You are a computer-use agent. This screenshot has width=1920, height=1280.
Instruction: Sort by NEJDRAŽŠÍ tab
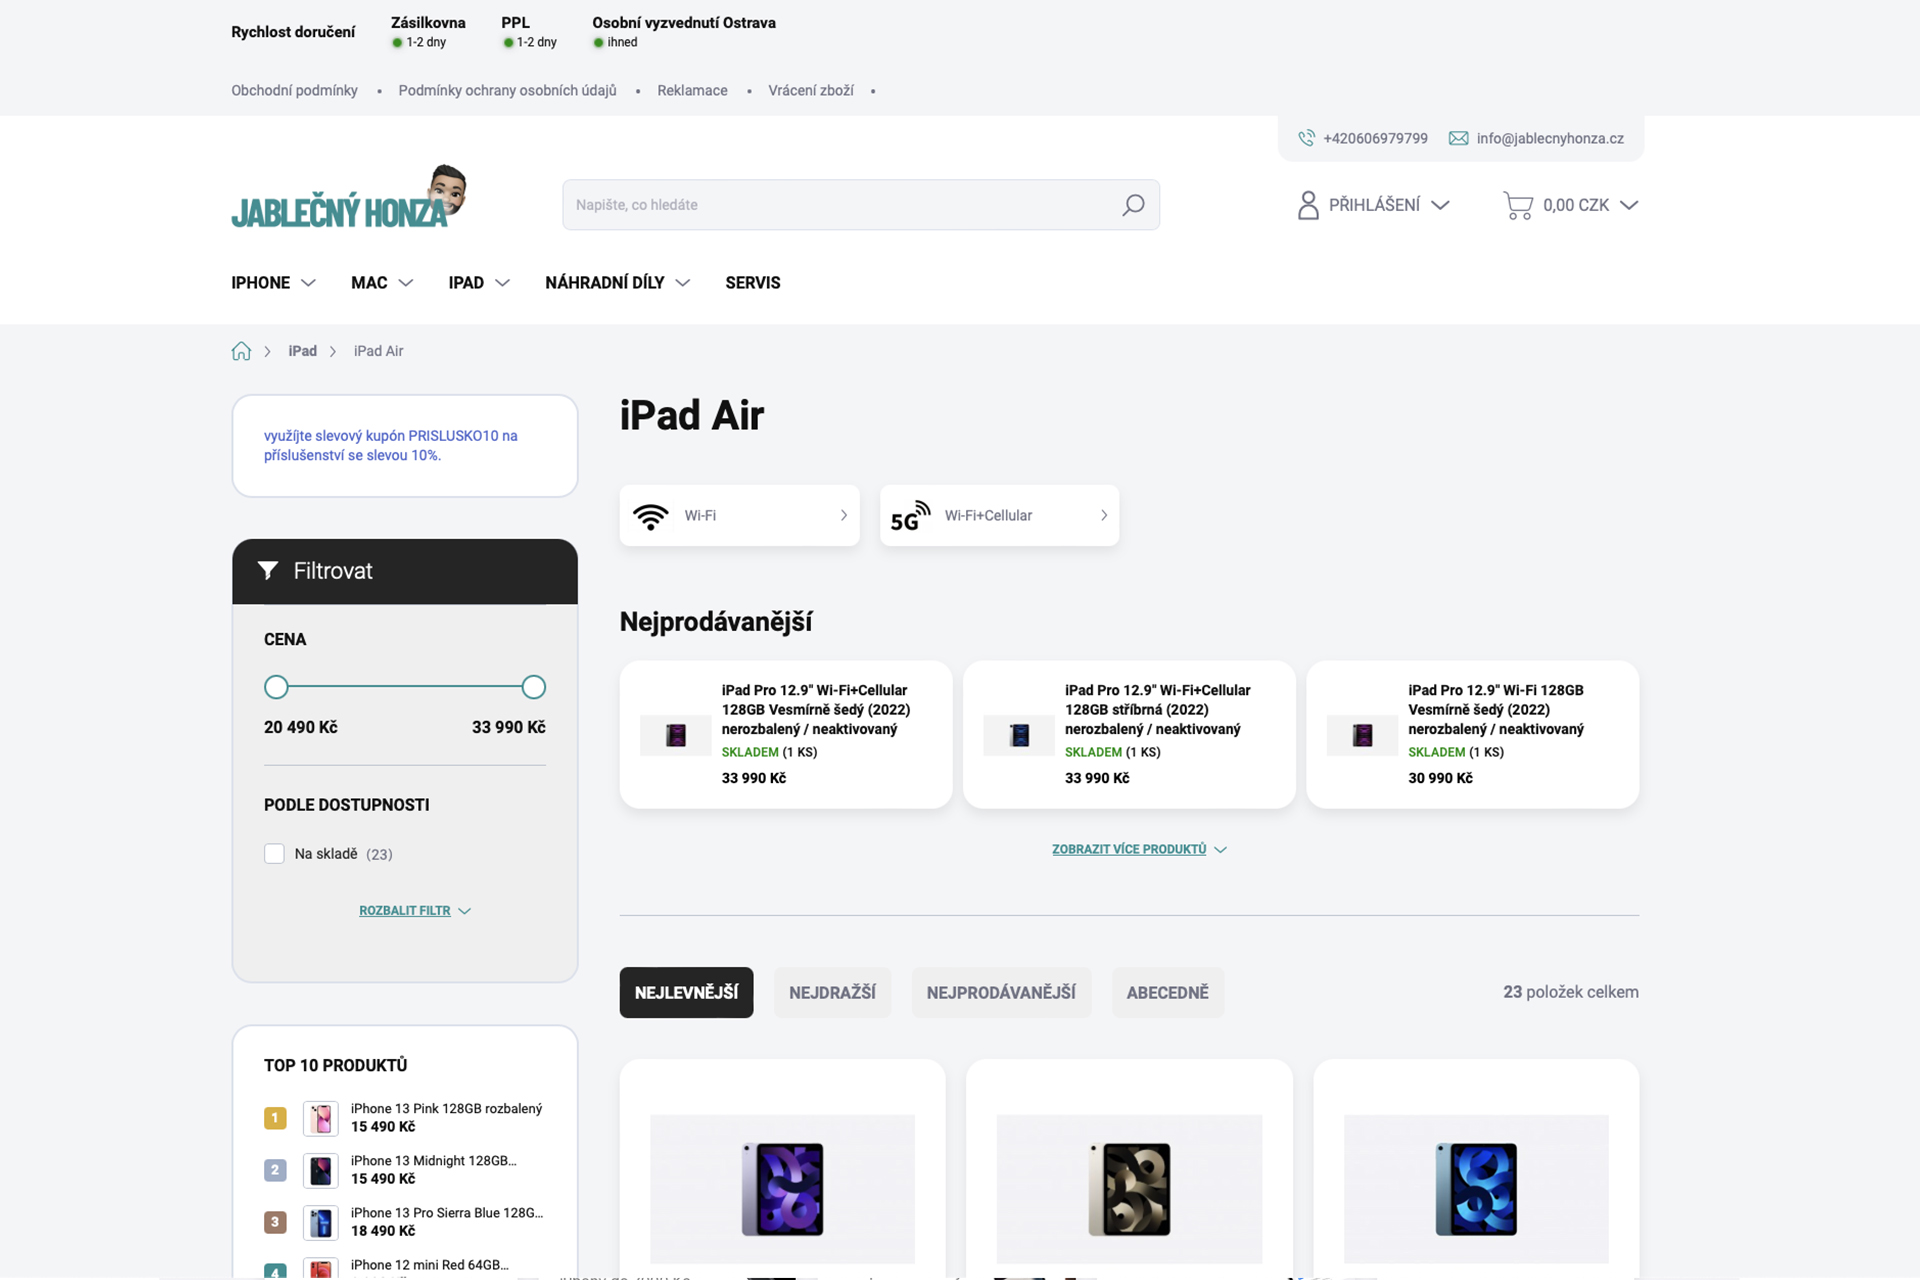click(x=832, y=992)
